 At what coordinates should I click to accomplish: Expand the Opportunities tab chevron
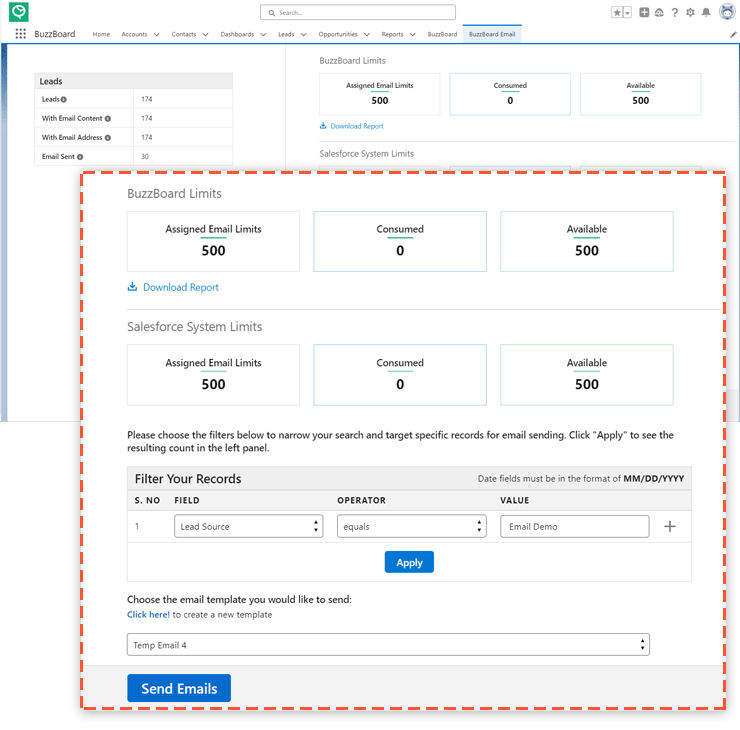click(367, 34)
